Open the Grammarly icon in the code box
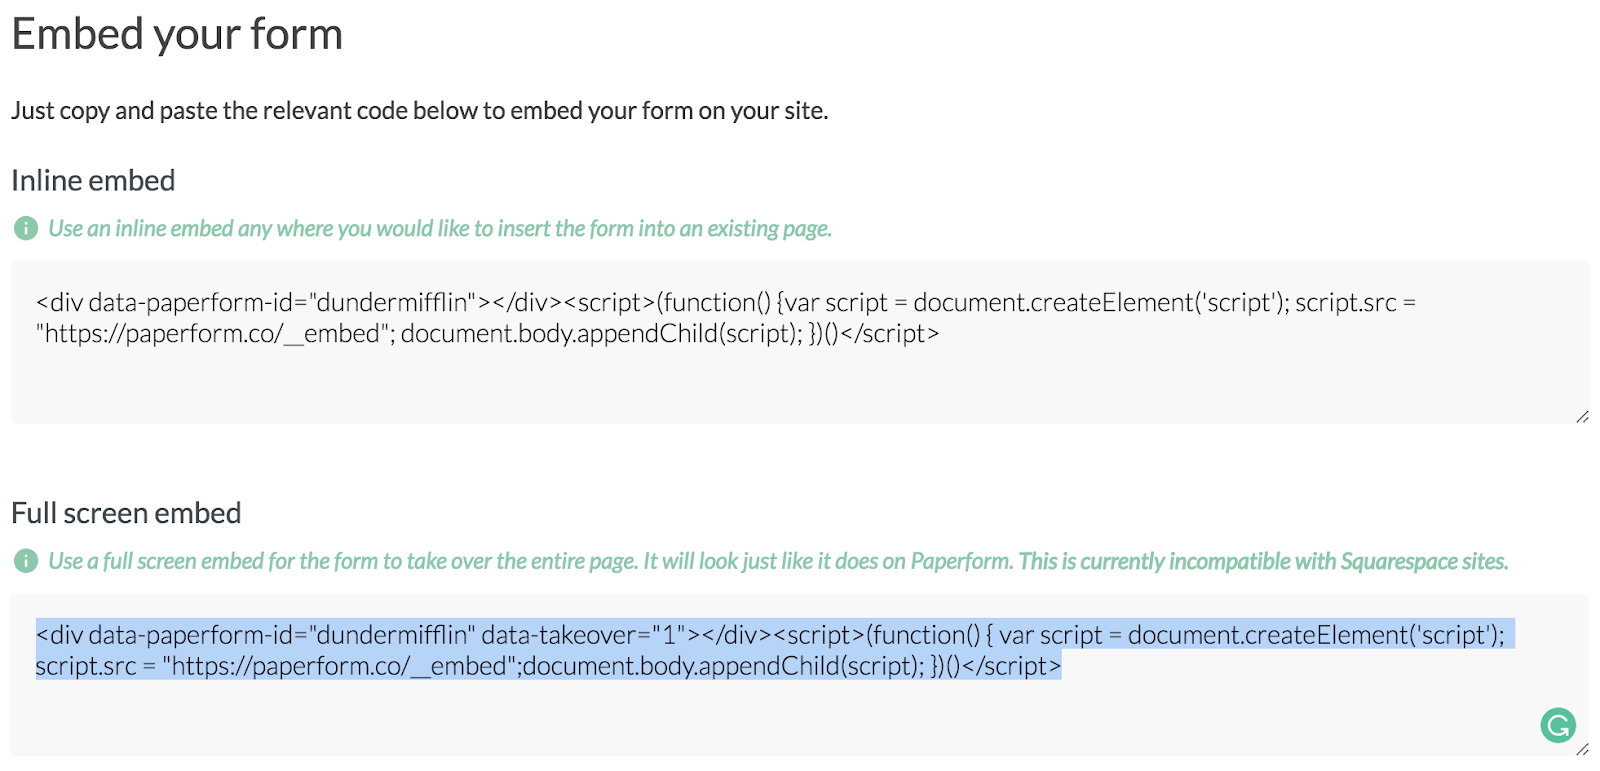This screenshot has height=771, width=1600. (x=1558, y=725)
